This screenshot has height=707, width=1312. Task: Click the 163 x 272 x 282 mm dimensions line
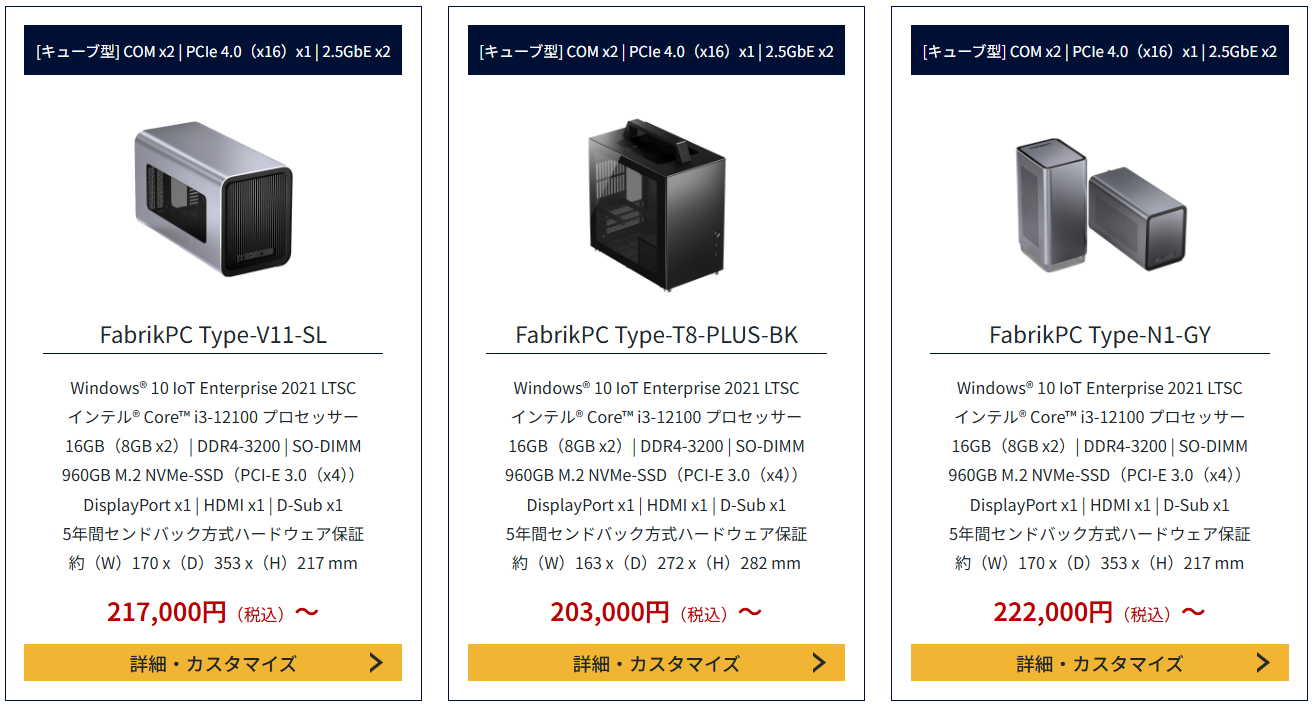pyautogui.click(x=656, y=563)
